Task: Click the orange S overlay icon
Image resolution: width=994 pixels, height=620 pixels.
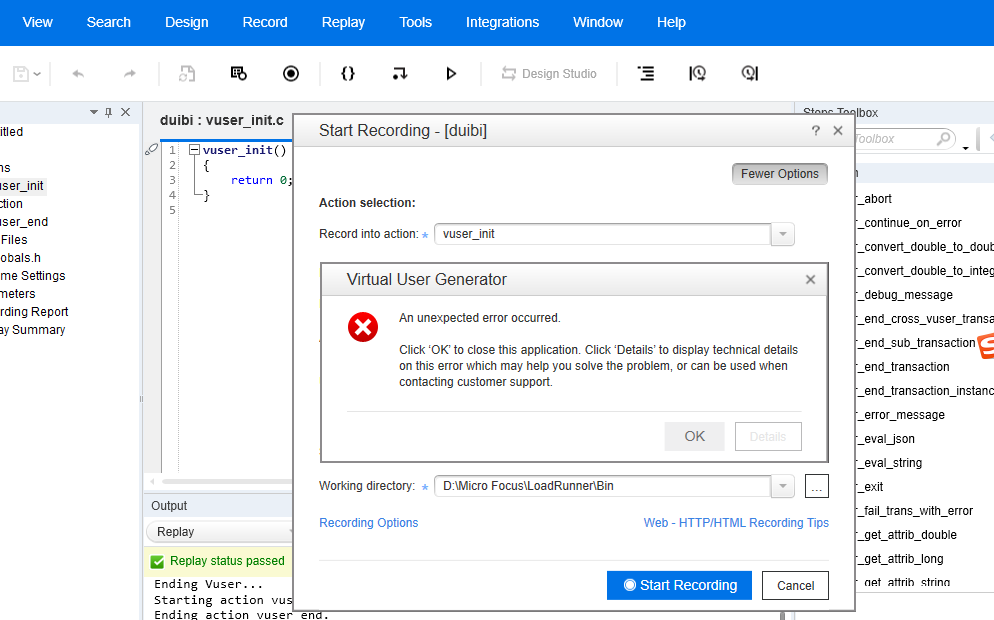Action: click(x=986, y=346)
